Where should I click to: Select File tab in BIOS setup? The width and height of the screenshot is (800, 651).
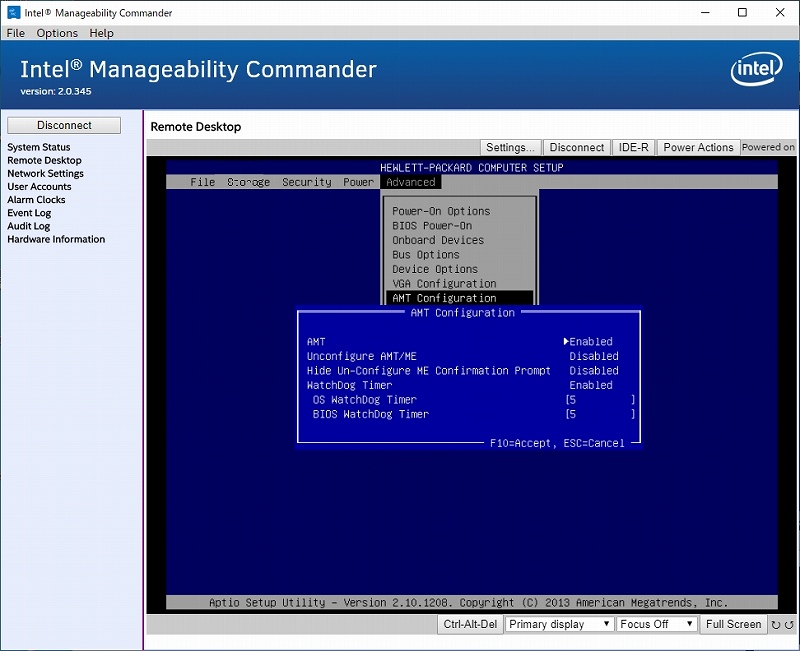[x=203, y=182]
